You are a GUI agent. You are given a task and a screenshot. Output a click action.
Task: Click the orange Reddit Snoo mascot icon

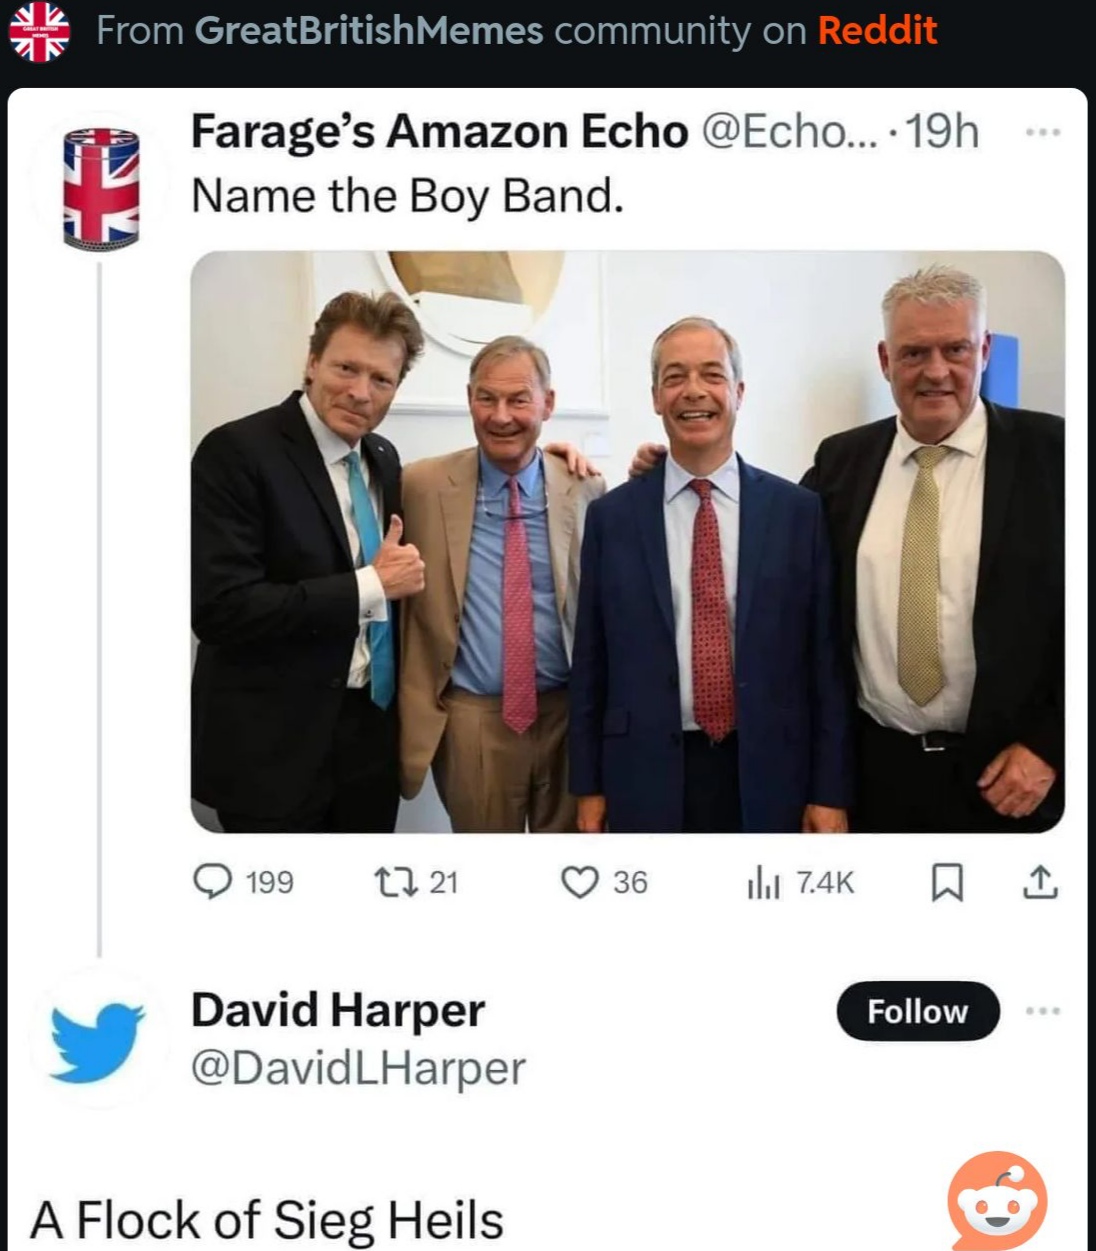click(x=996, y=1200)
